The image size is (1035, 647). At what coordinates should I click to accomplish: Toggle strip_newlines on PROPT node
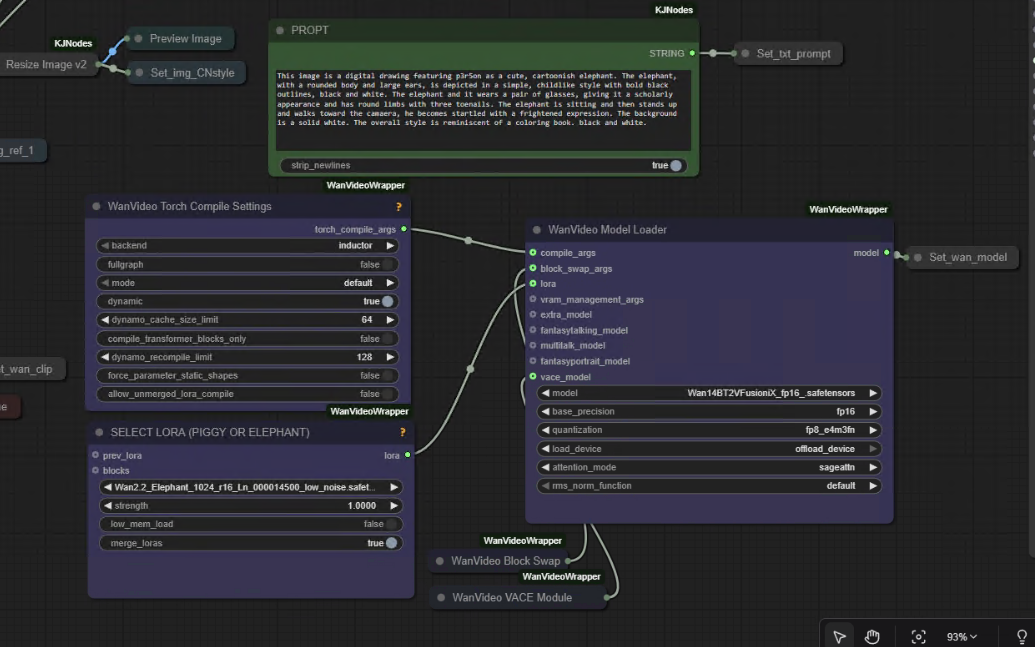[483, 166]
